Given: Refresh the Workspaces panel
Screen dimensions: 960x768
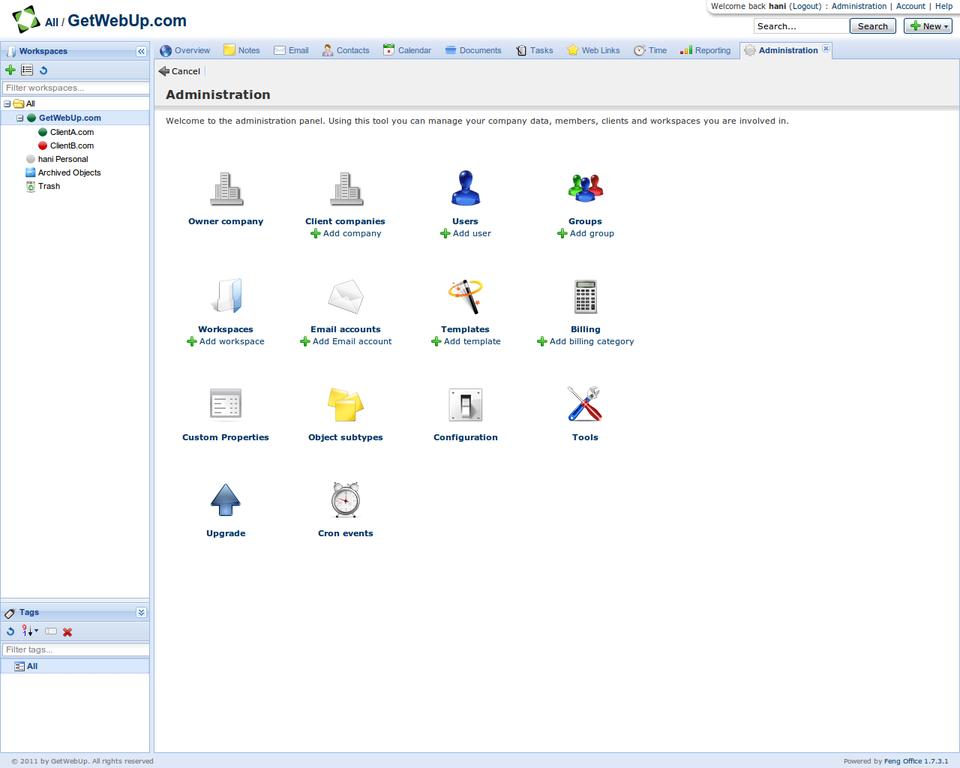Looking at the screenshot, I should click(43, 71).
